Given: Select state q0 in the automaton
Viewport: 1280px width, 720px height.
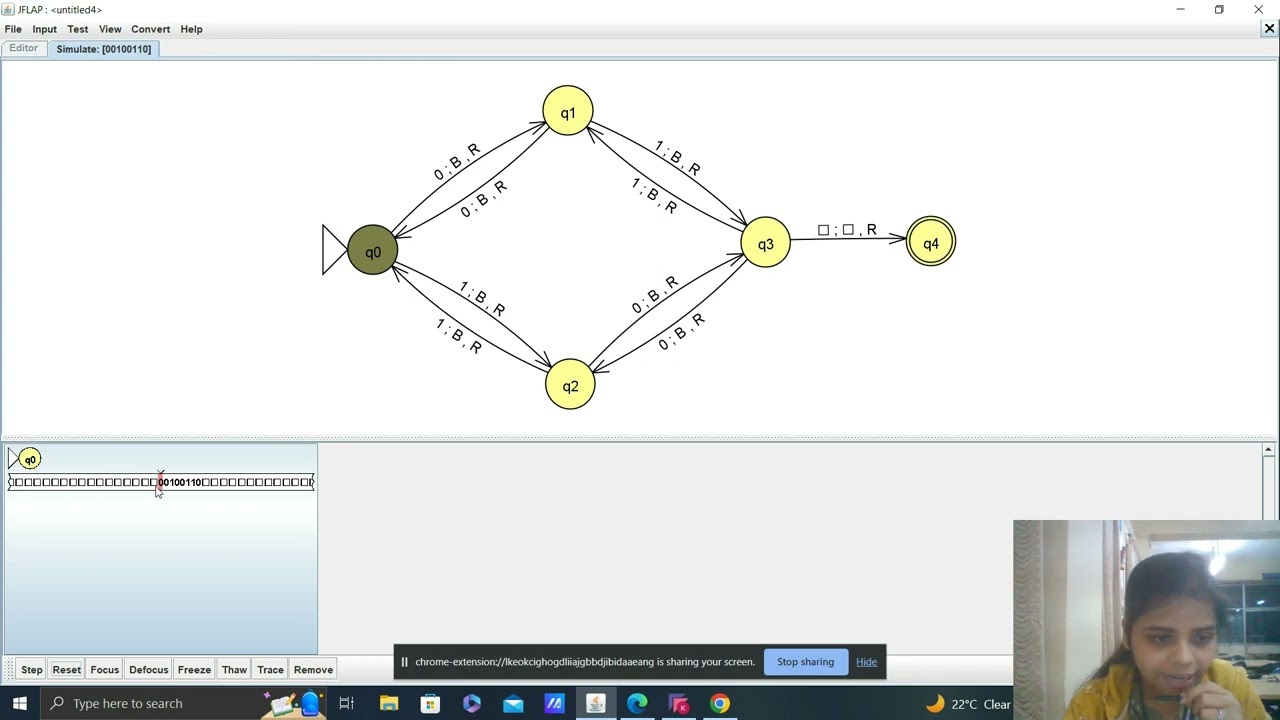Looking at the screenshot, I should point(373,251).
